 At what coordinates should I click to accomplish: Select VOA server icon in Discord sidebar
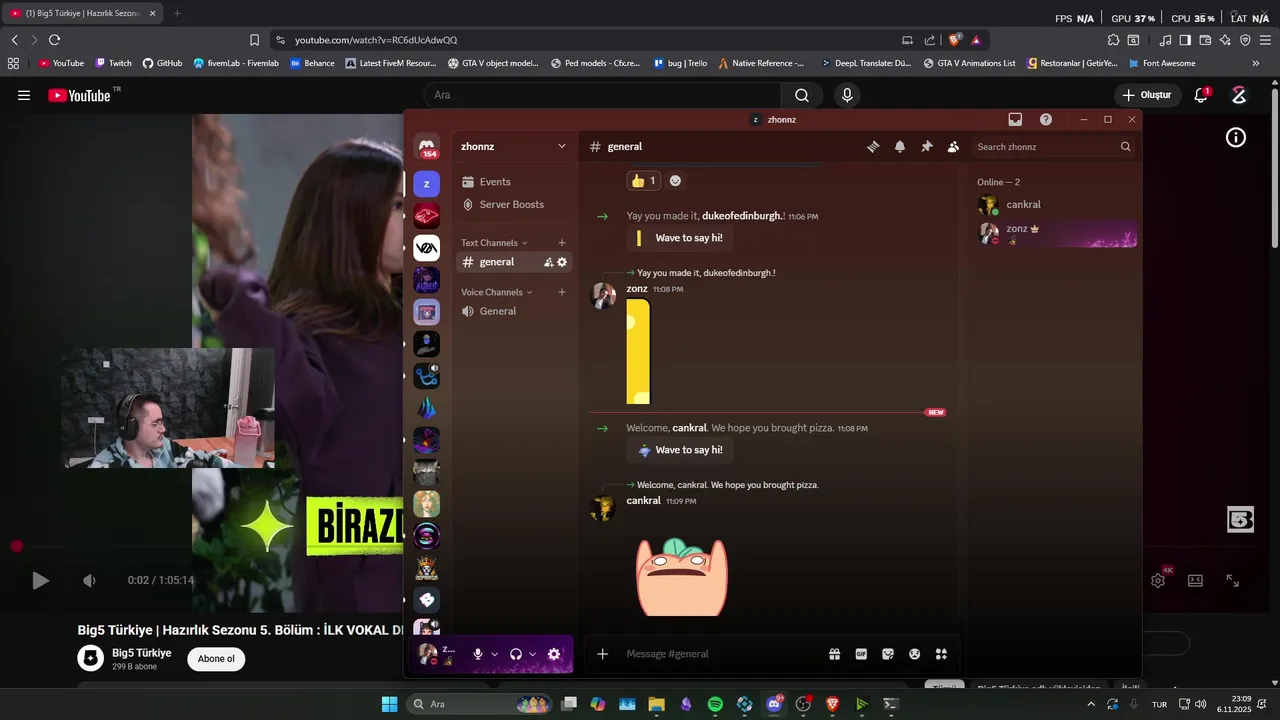427,248
